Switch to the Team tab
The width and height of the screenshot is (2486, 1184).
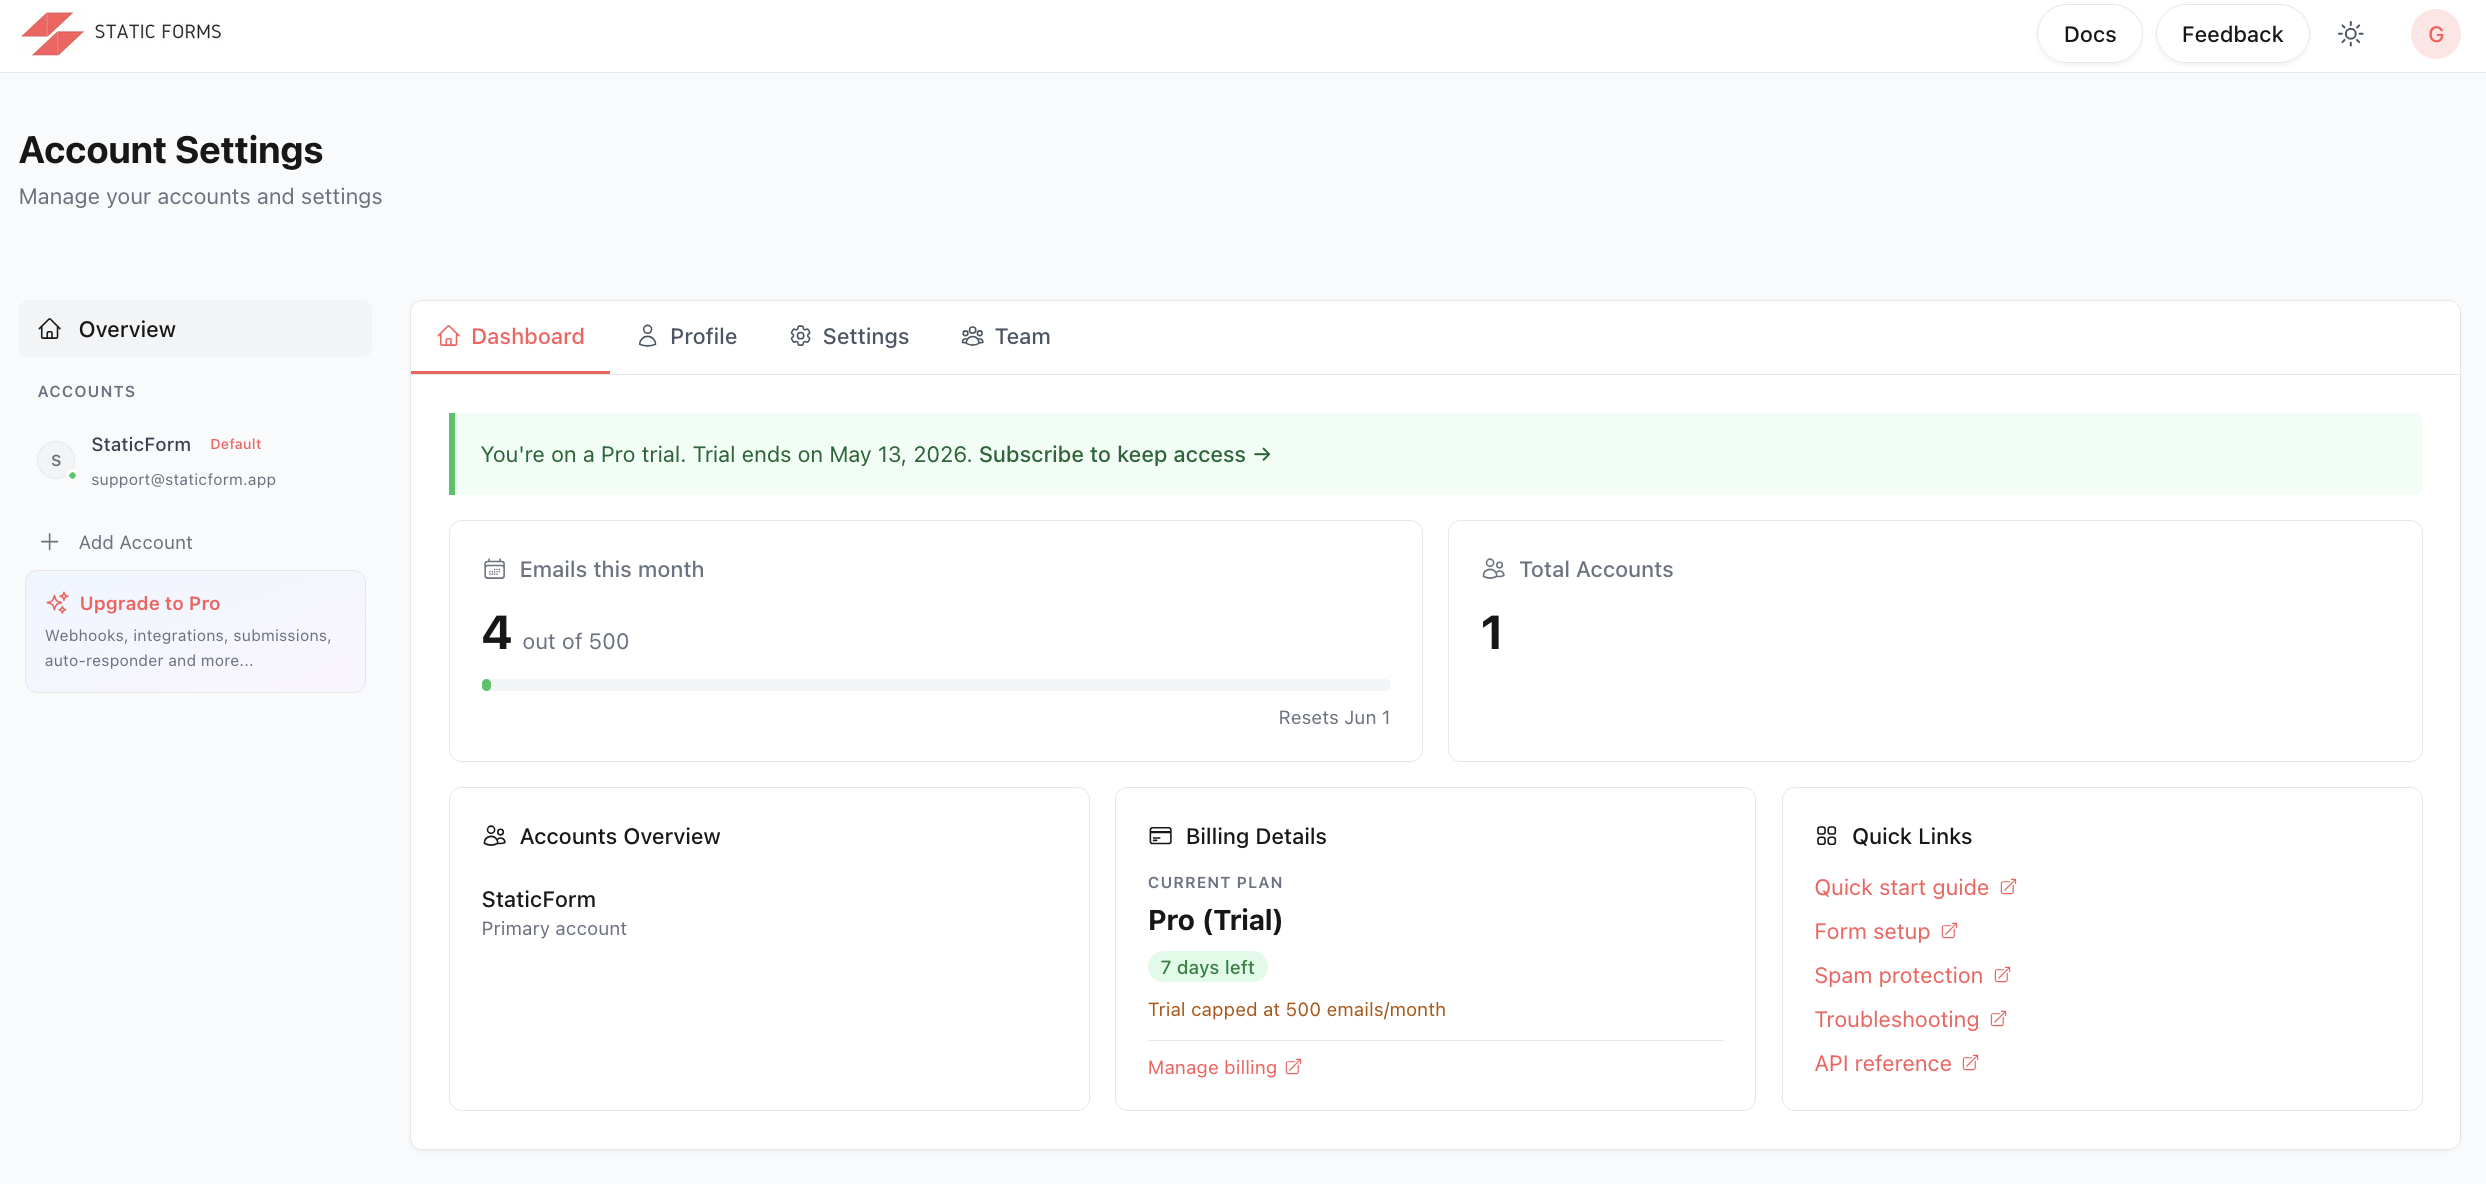pyautogui.click(x=1005, y=336)
